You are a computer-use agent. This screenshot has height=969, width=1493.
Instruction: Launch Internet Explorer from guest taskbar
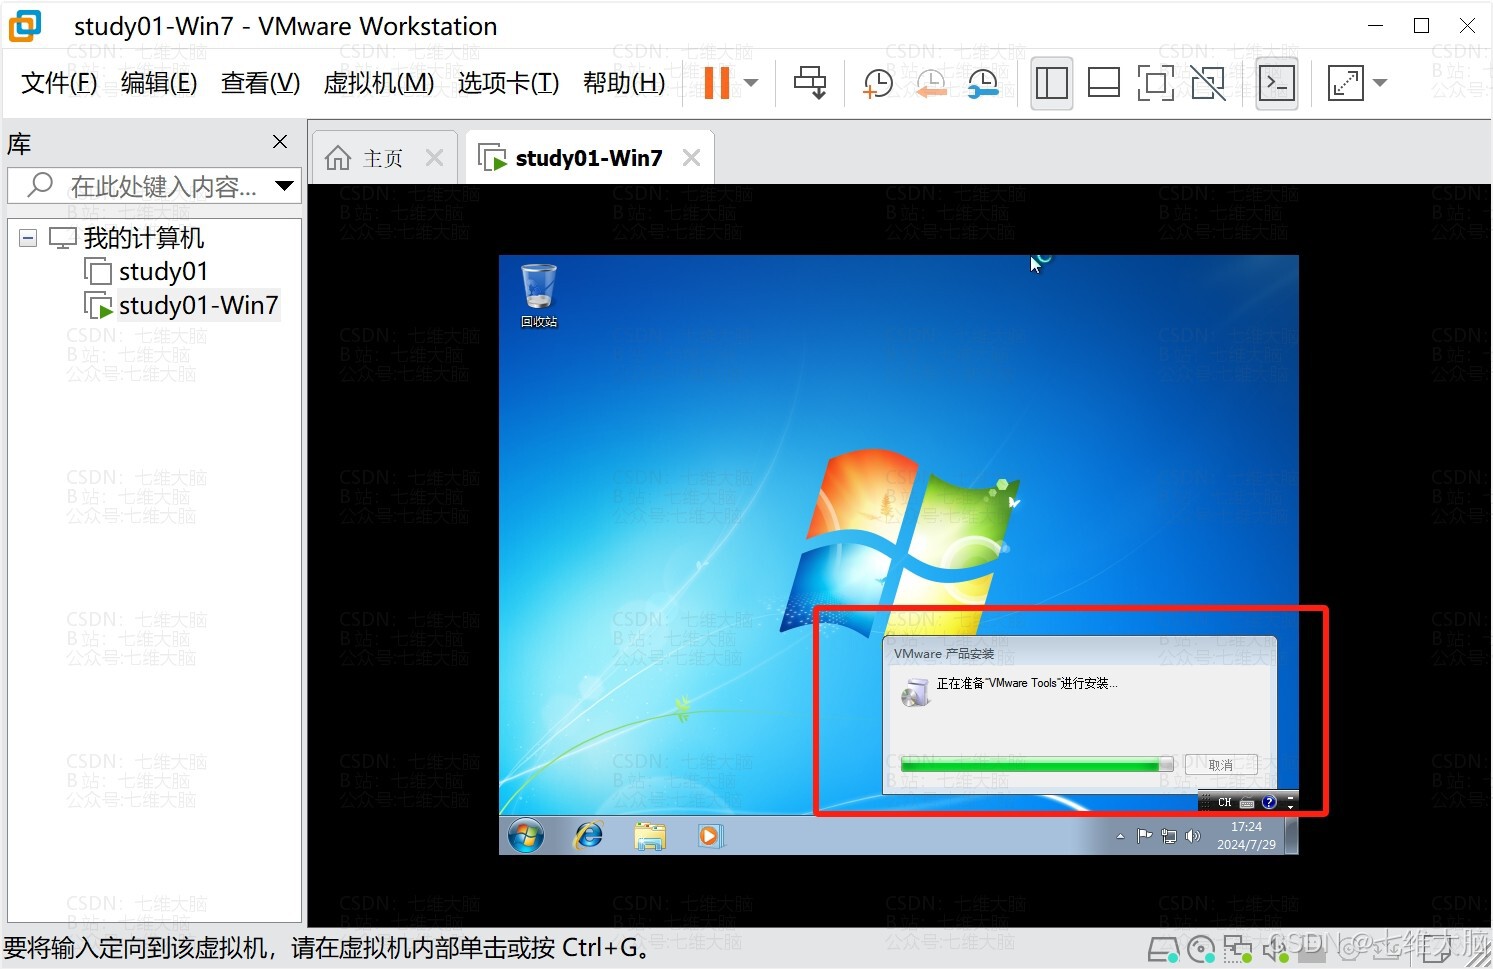[x=589, y=835]
